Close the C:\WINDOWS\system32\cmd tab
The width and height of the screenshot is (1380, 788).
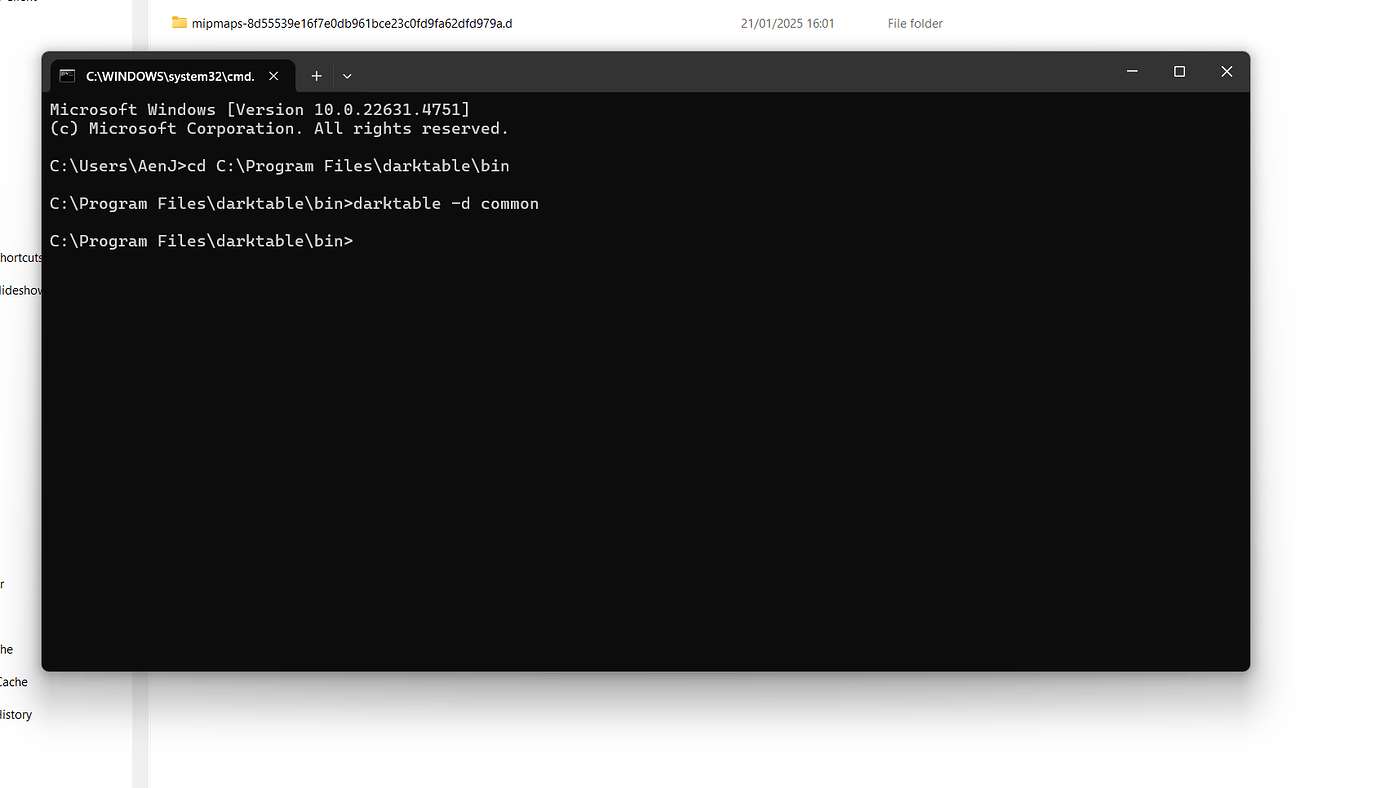point(273,75)
